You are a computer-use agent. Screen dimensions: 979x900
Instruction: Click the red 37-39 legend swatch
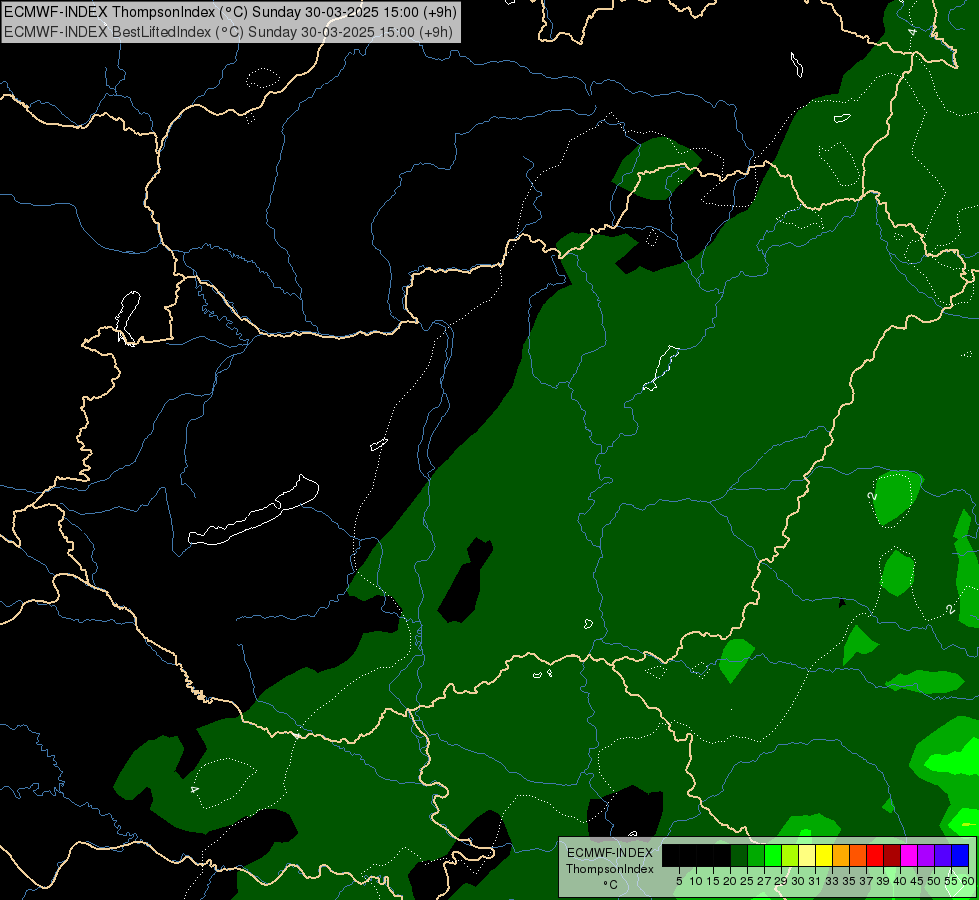(875, 855)
